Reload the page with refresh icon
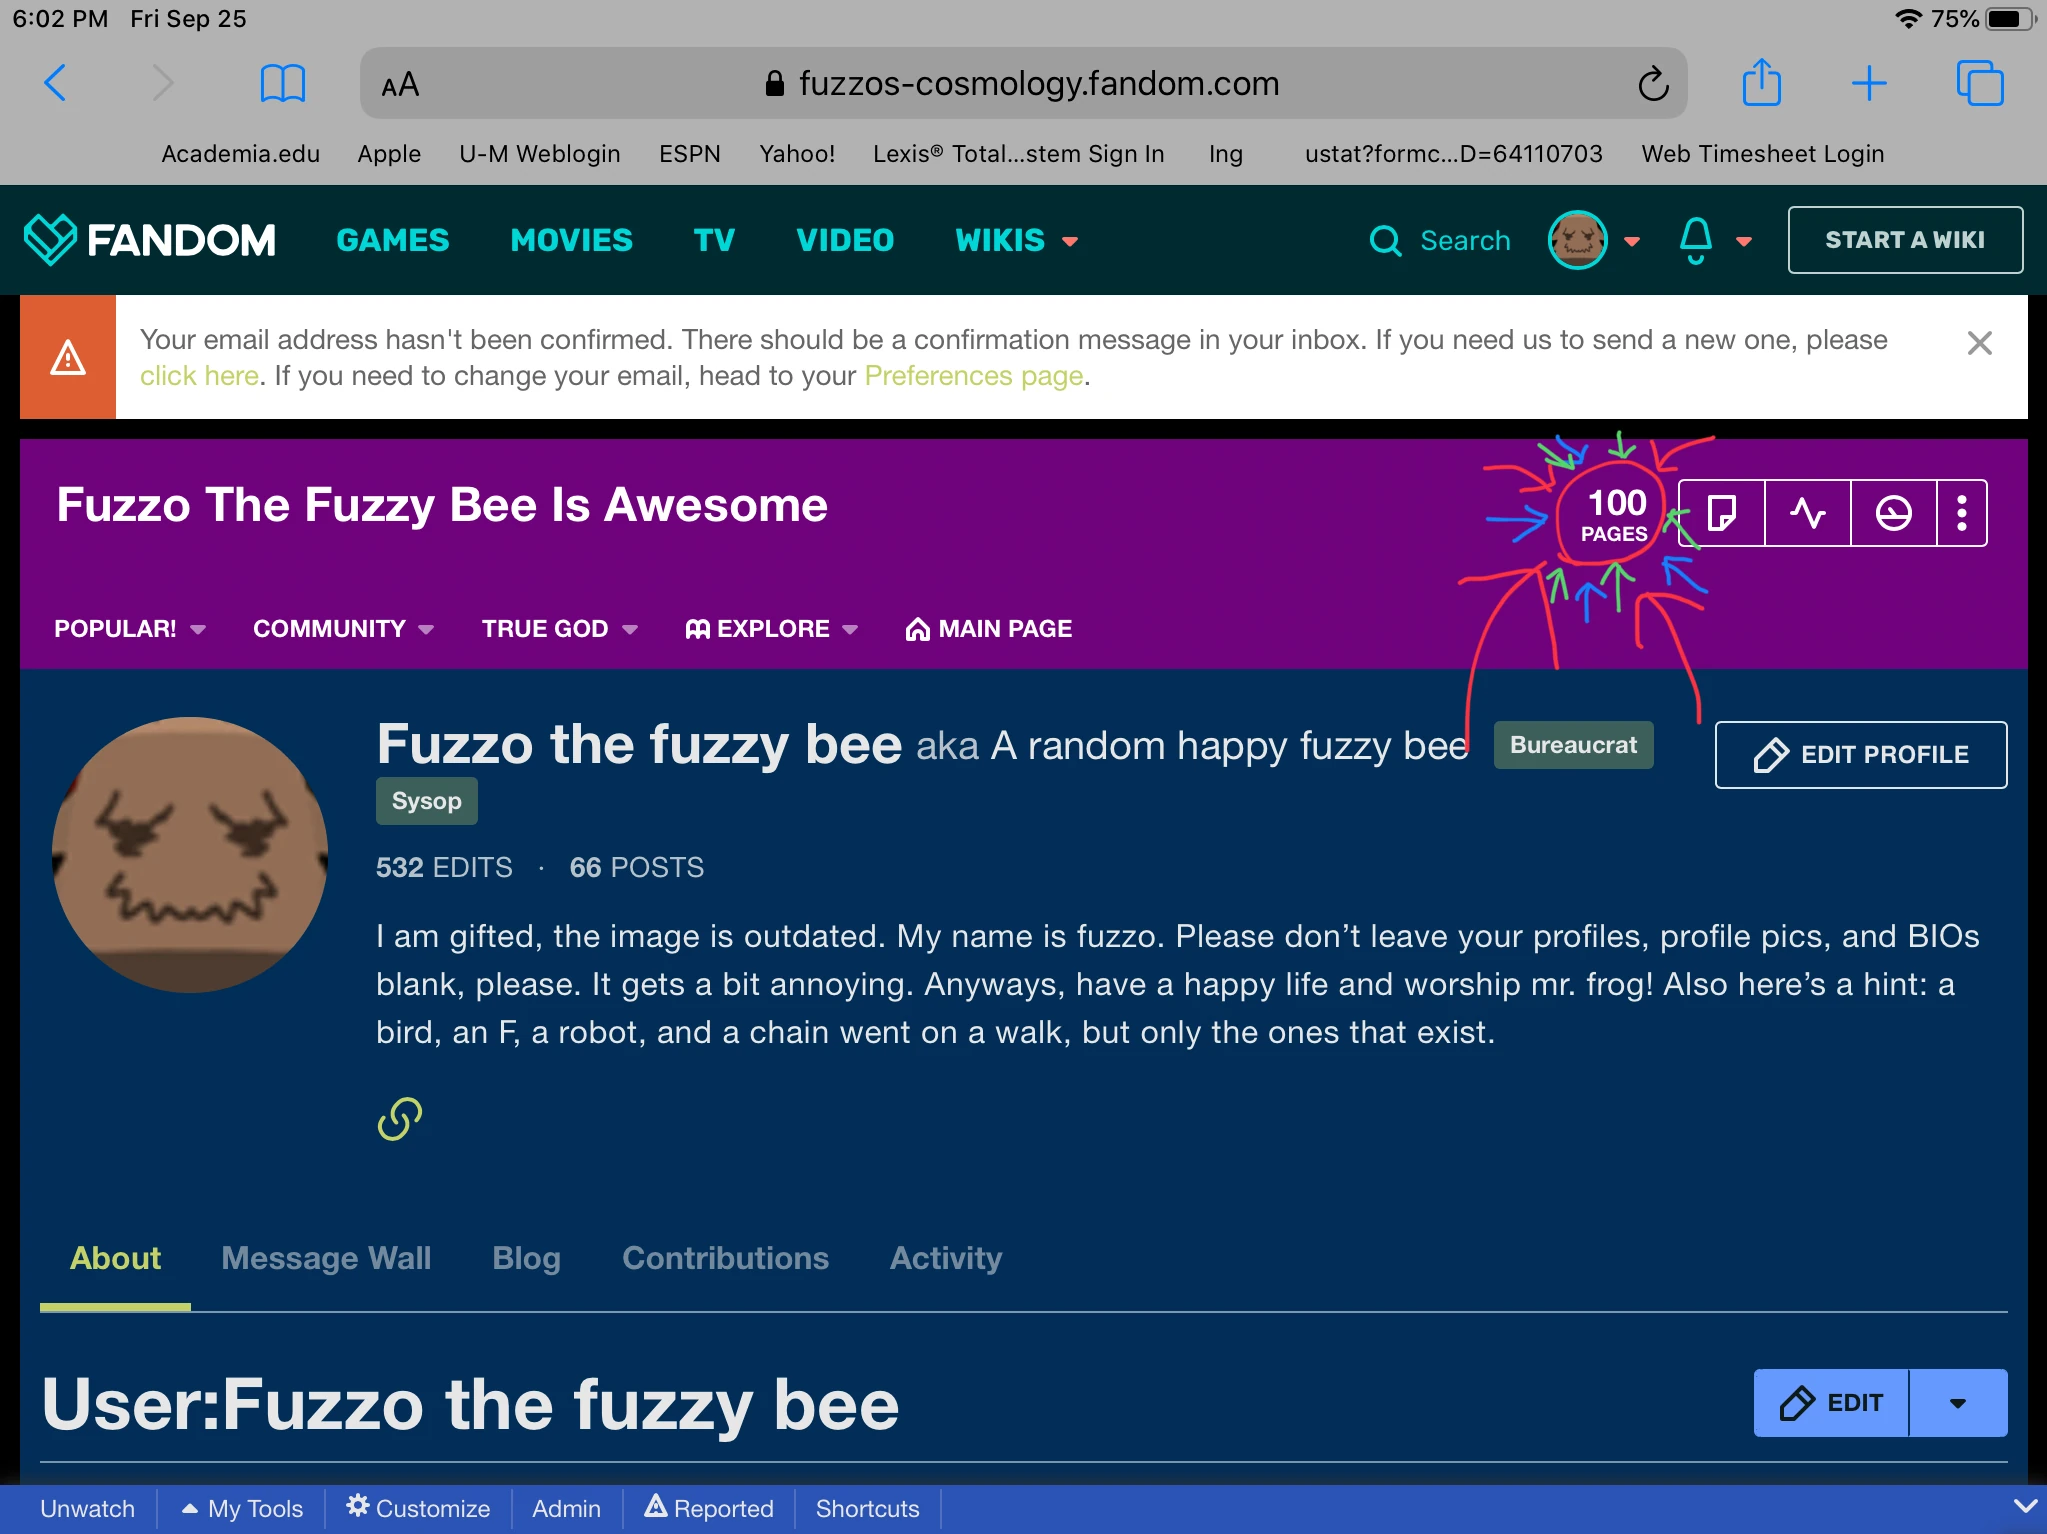 click(x=1653, y=84)
